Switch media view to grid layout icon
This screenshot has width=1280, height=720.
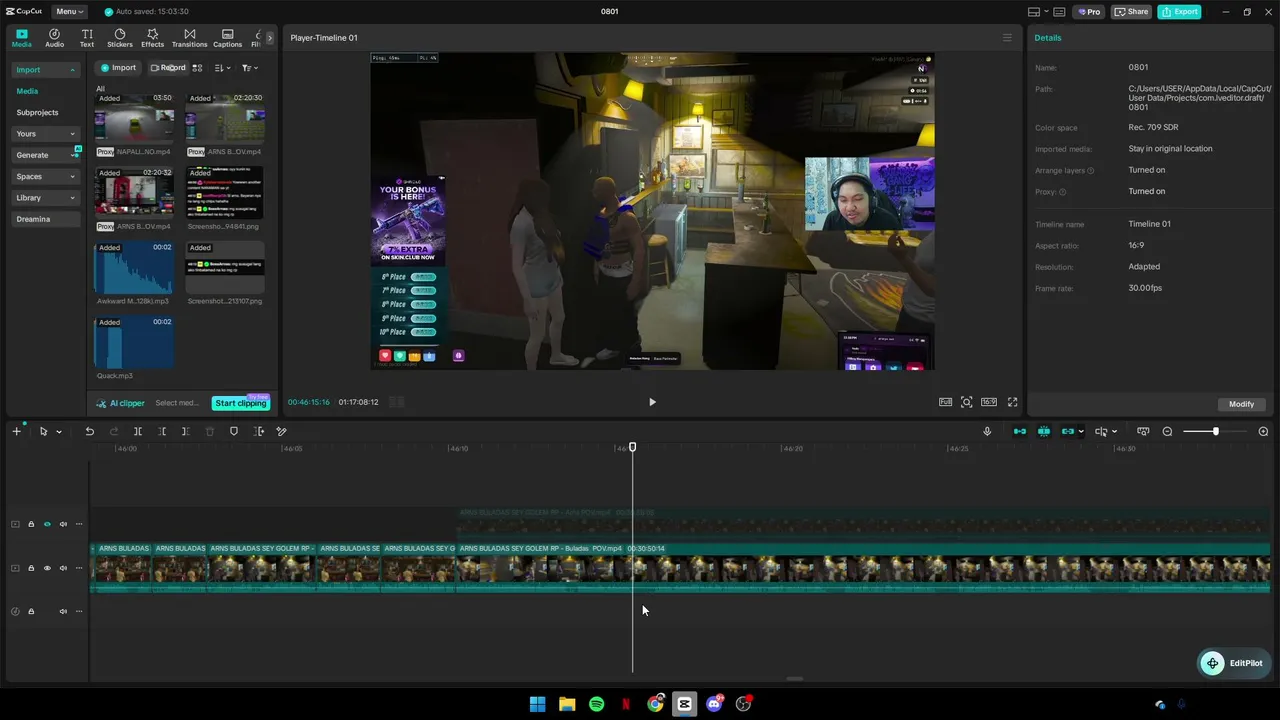(x=197, y=68)
